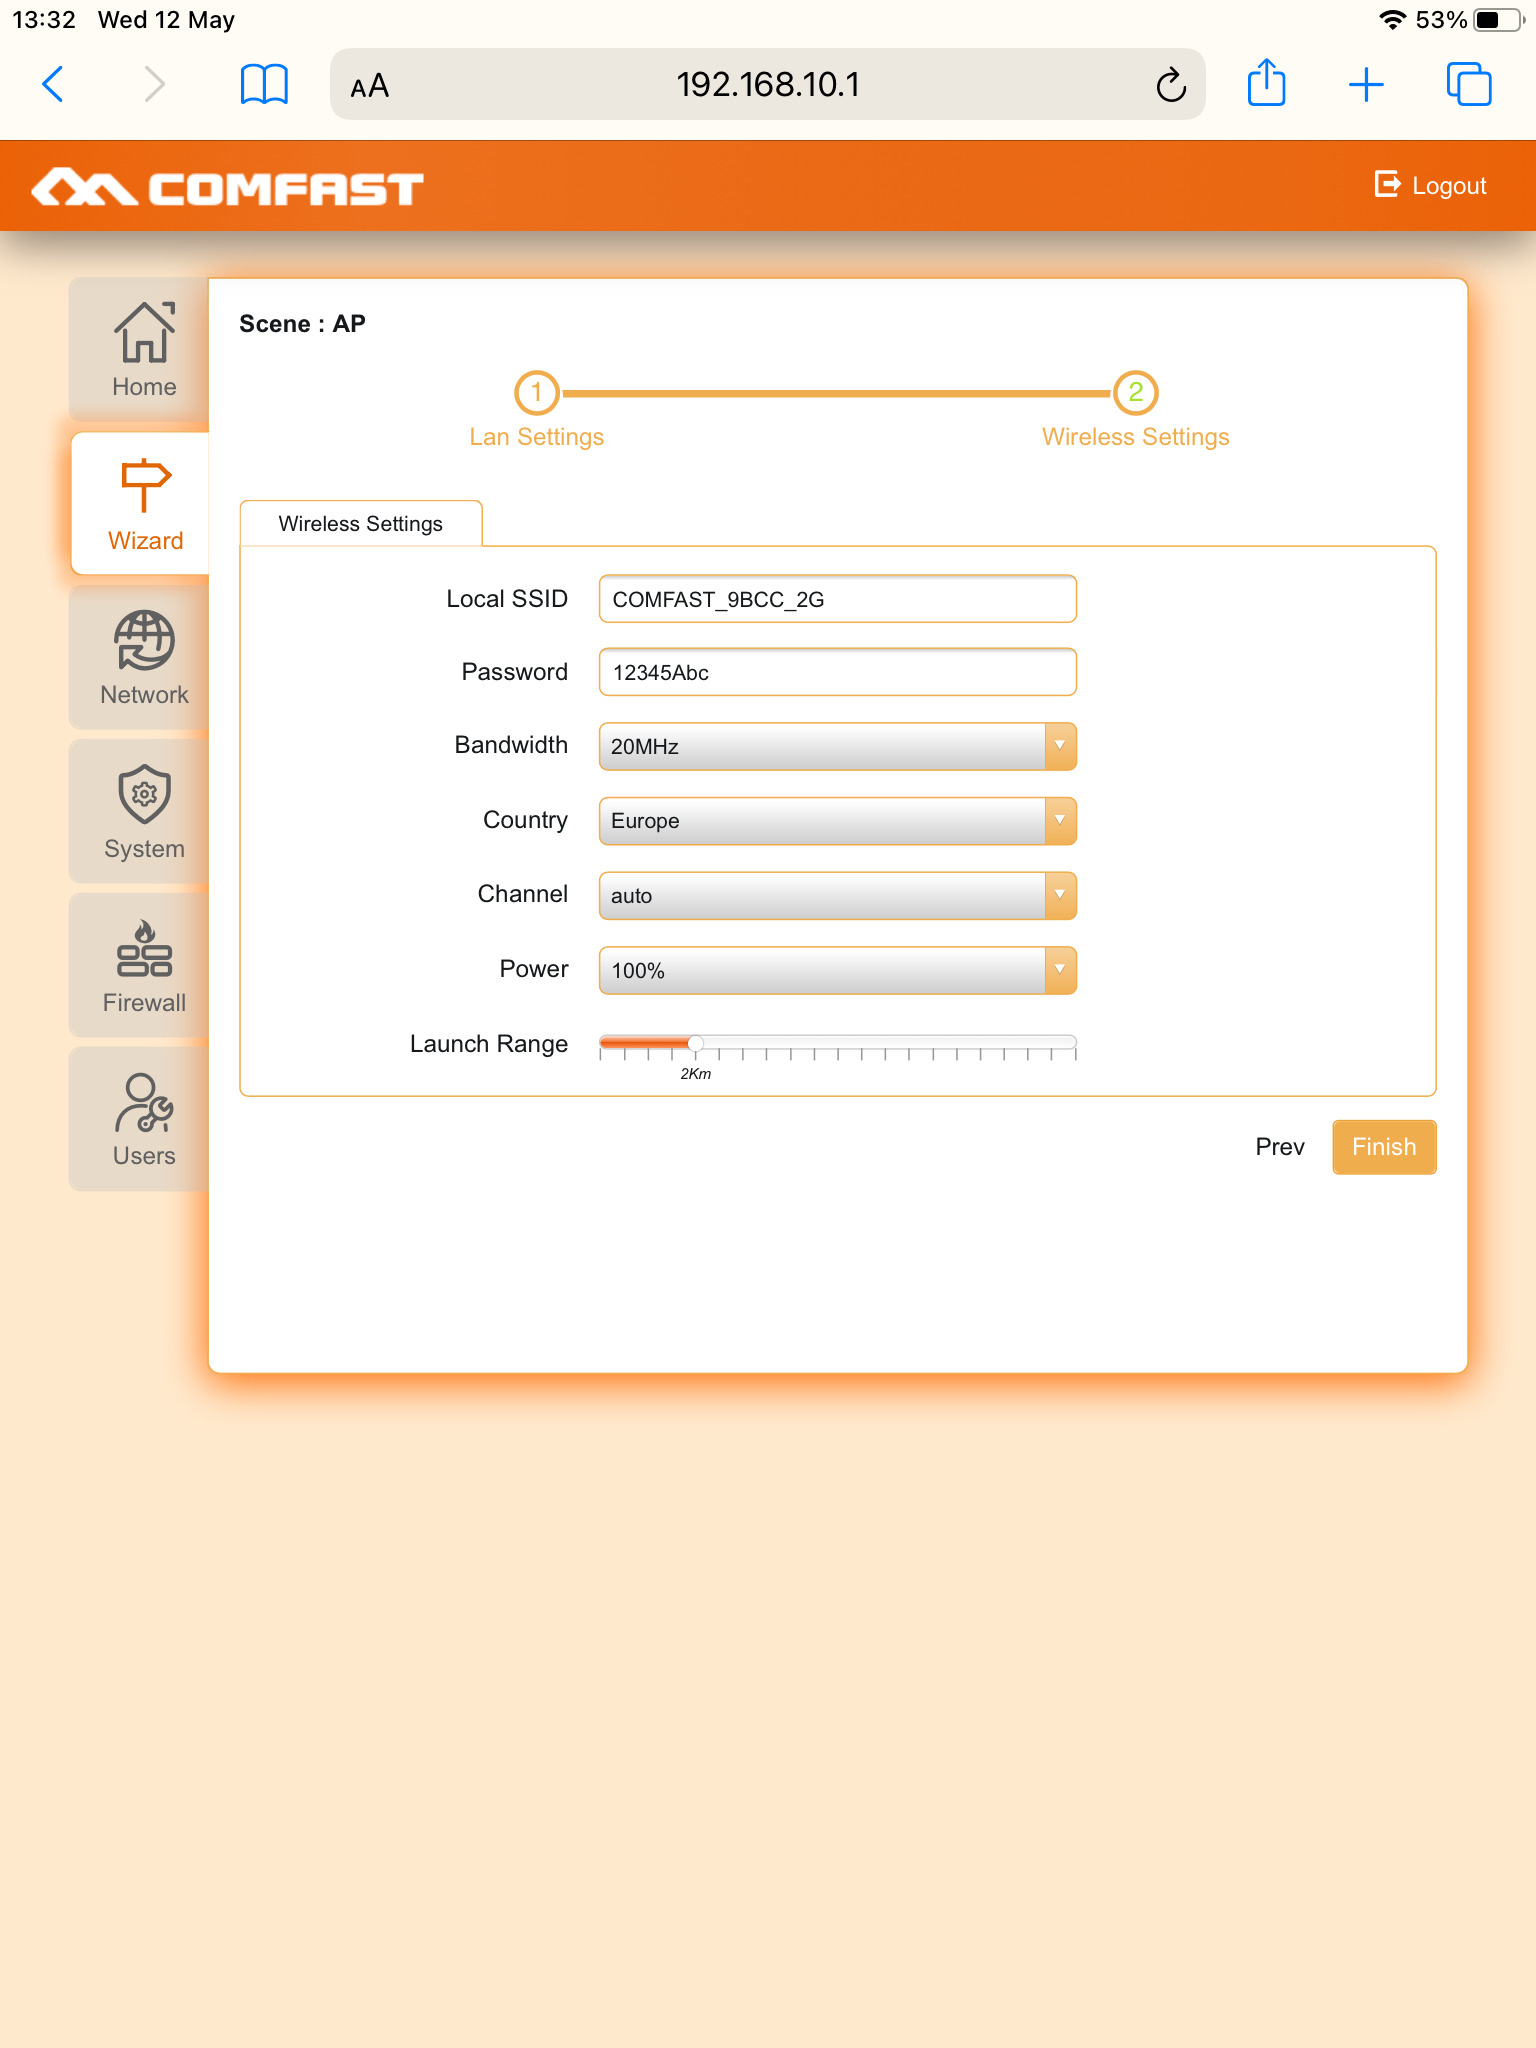
Task: Click the Logout link
Action: coord(1431,186)
